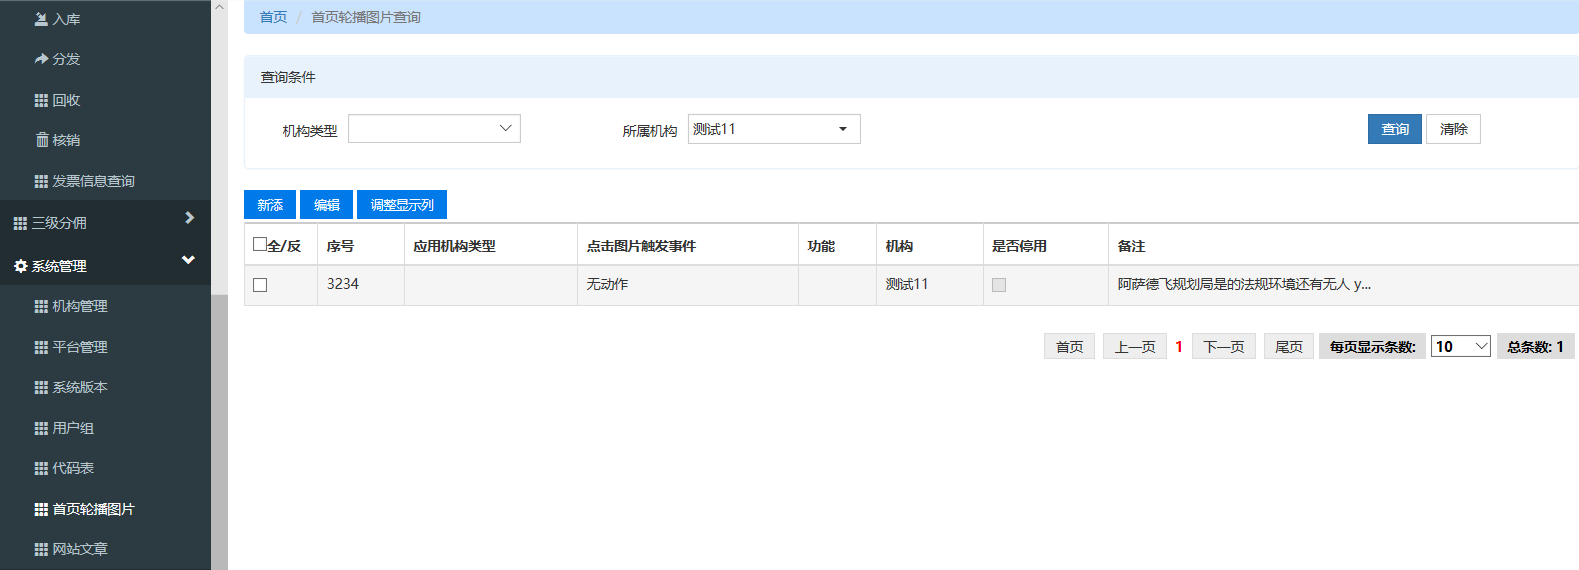This screenshot has height=570, width=1579.
Task: Click the 分发 share arrow icon
Action: pos(41,59)
